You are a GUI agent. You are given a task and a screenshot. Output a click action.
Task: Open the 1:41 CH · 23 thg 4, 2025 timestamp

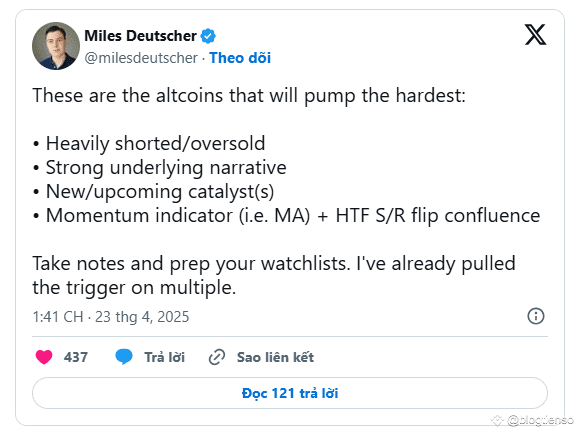(111, 317)
